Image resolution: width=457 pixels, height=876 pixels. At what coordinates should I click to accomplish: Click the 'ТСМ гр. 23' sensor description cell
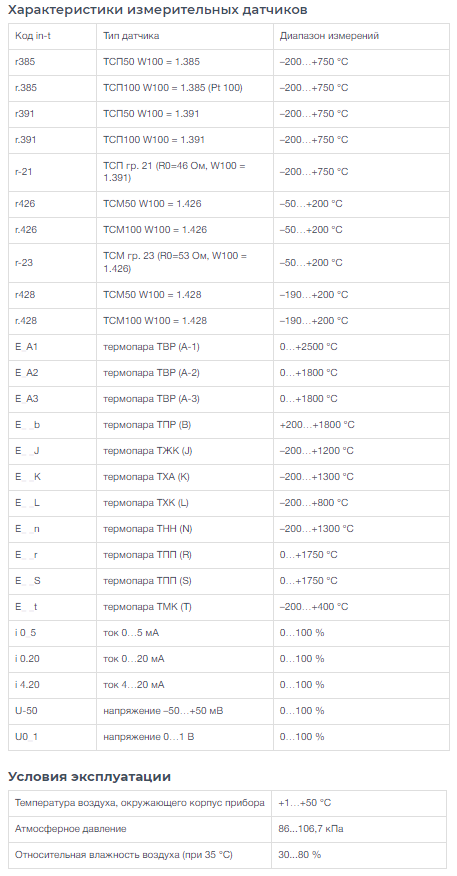(185, 263)
